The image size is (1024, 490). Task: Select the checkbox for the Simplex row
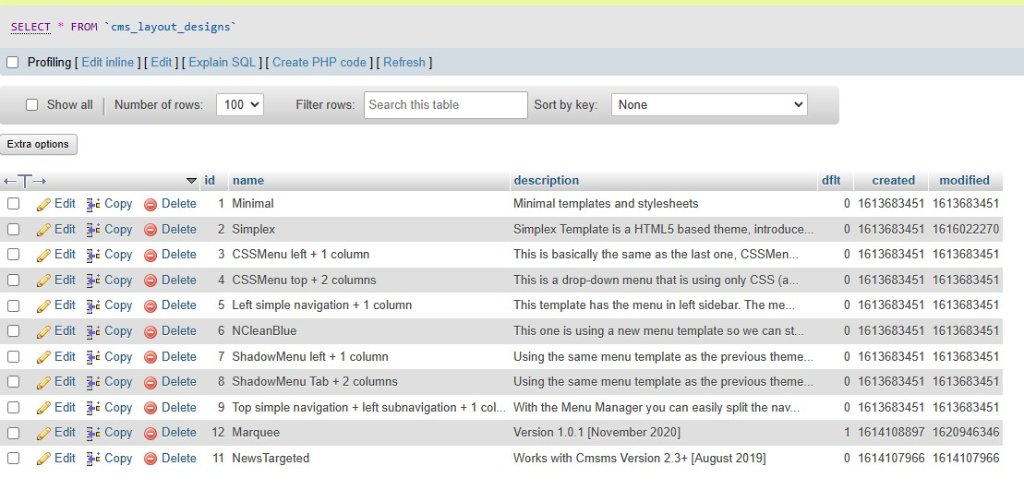pyautogui.click(x=14, y=229)
